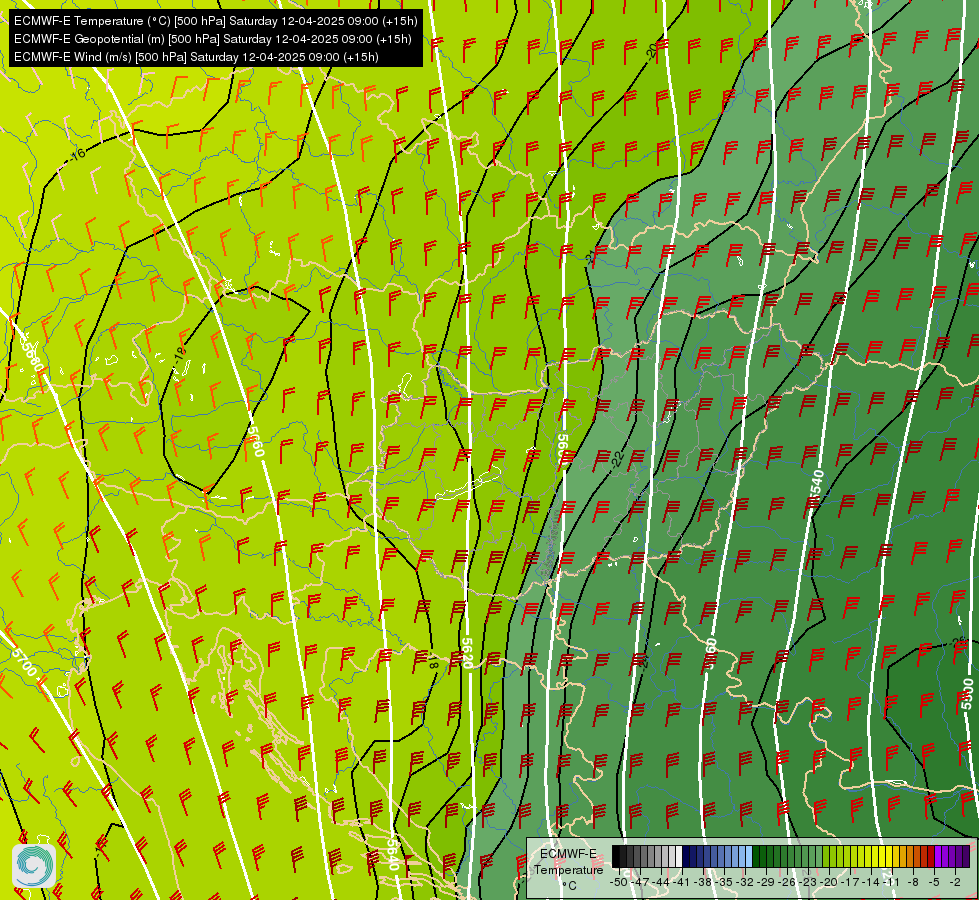
Task: Click the 5620 geopotential contour label
Action: (467, 653)
